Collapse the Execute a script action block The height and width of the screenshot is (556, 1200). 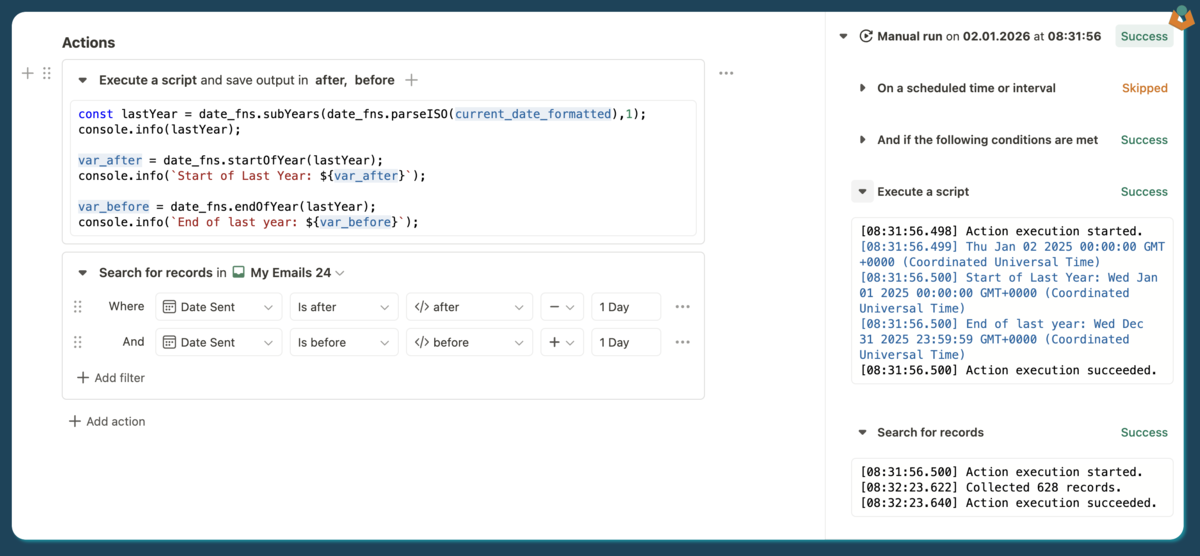click(x=83, y=80)
